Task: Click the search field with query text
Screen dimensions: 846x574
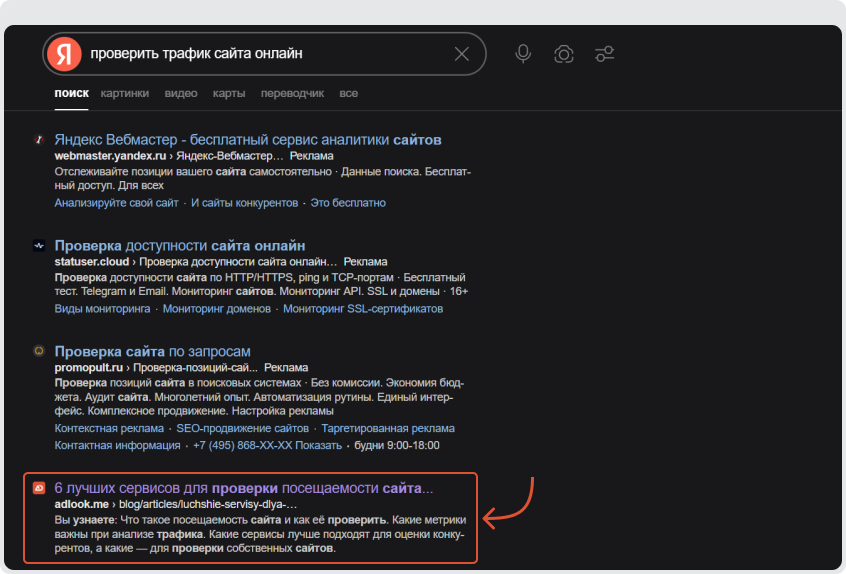Action: (x=264, y=54)
